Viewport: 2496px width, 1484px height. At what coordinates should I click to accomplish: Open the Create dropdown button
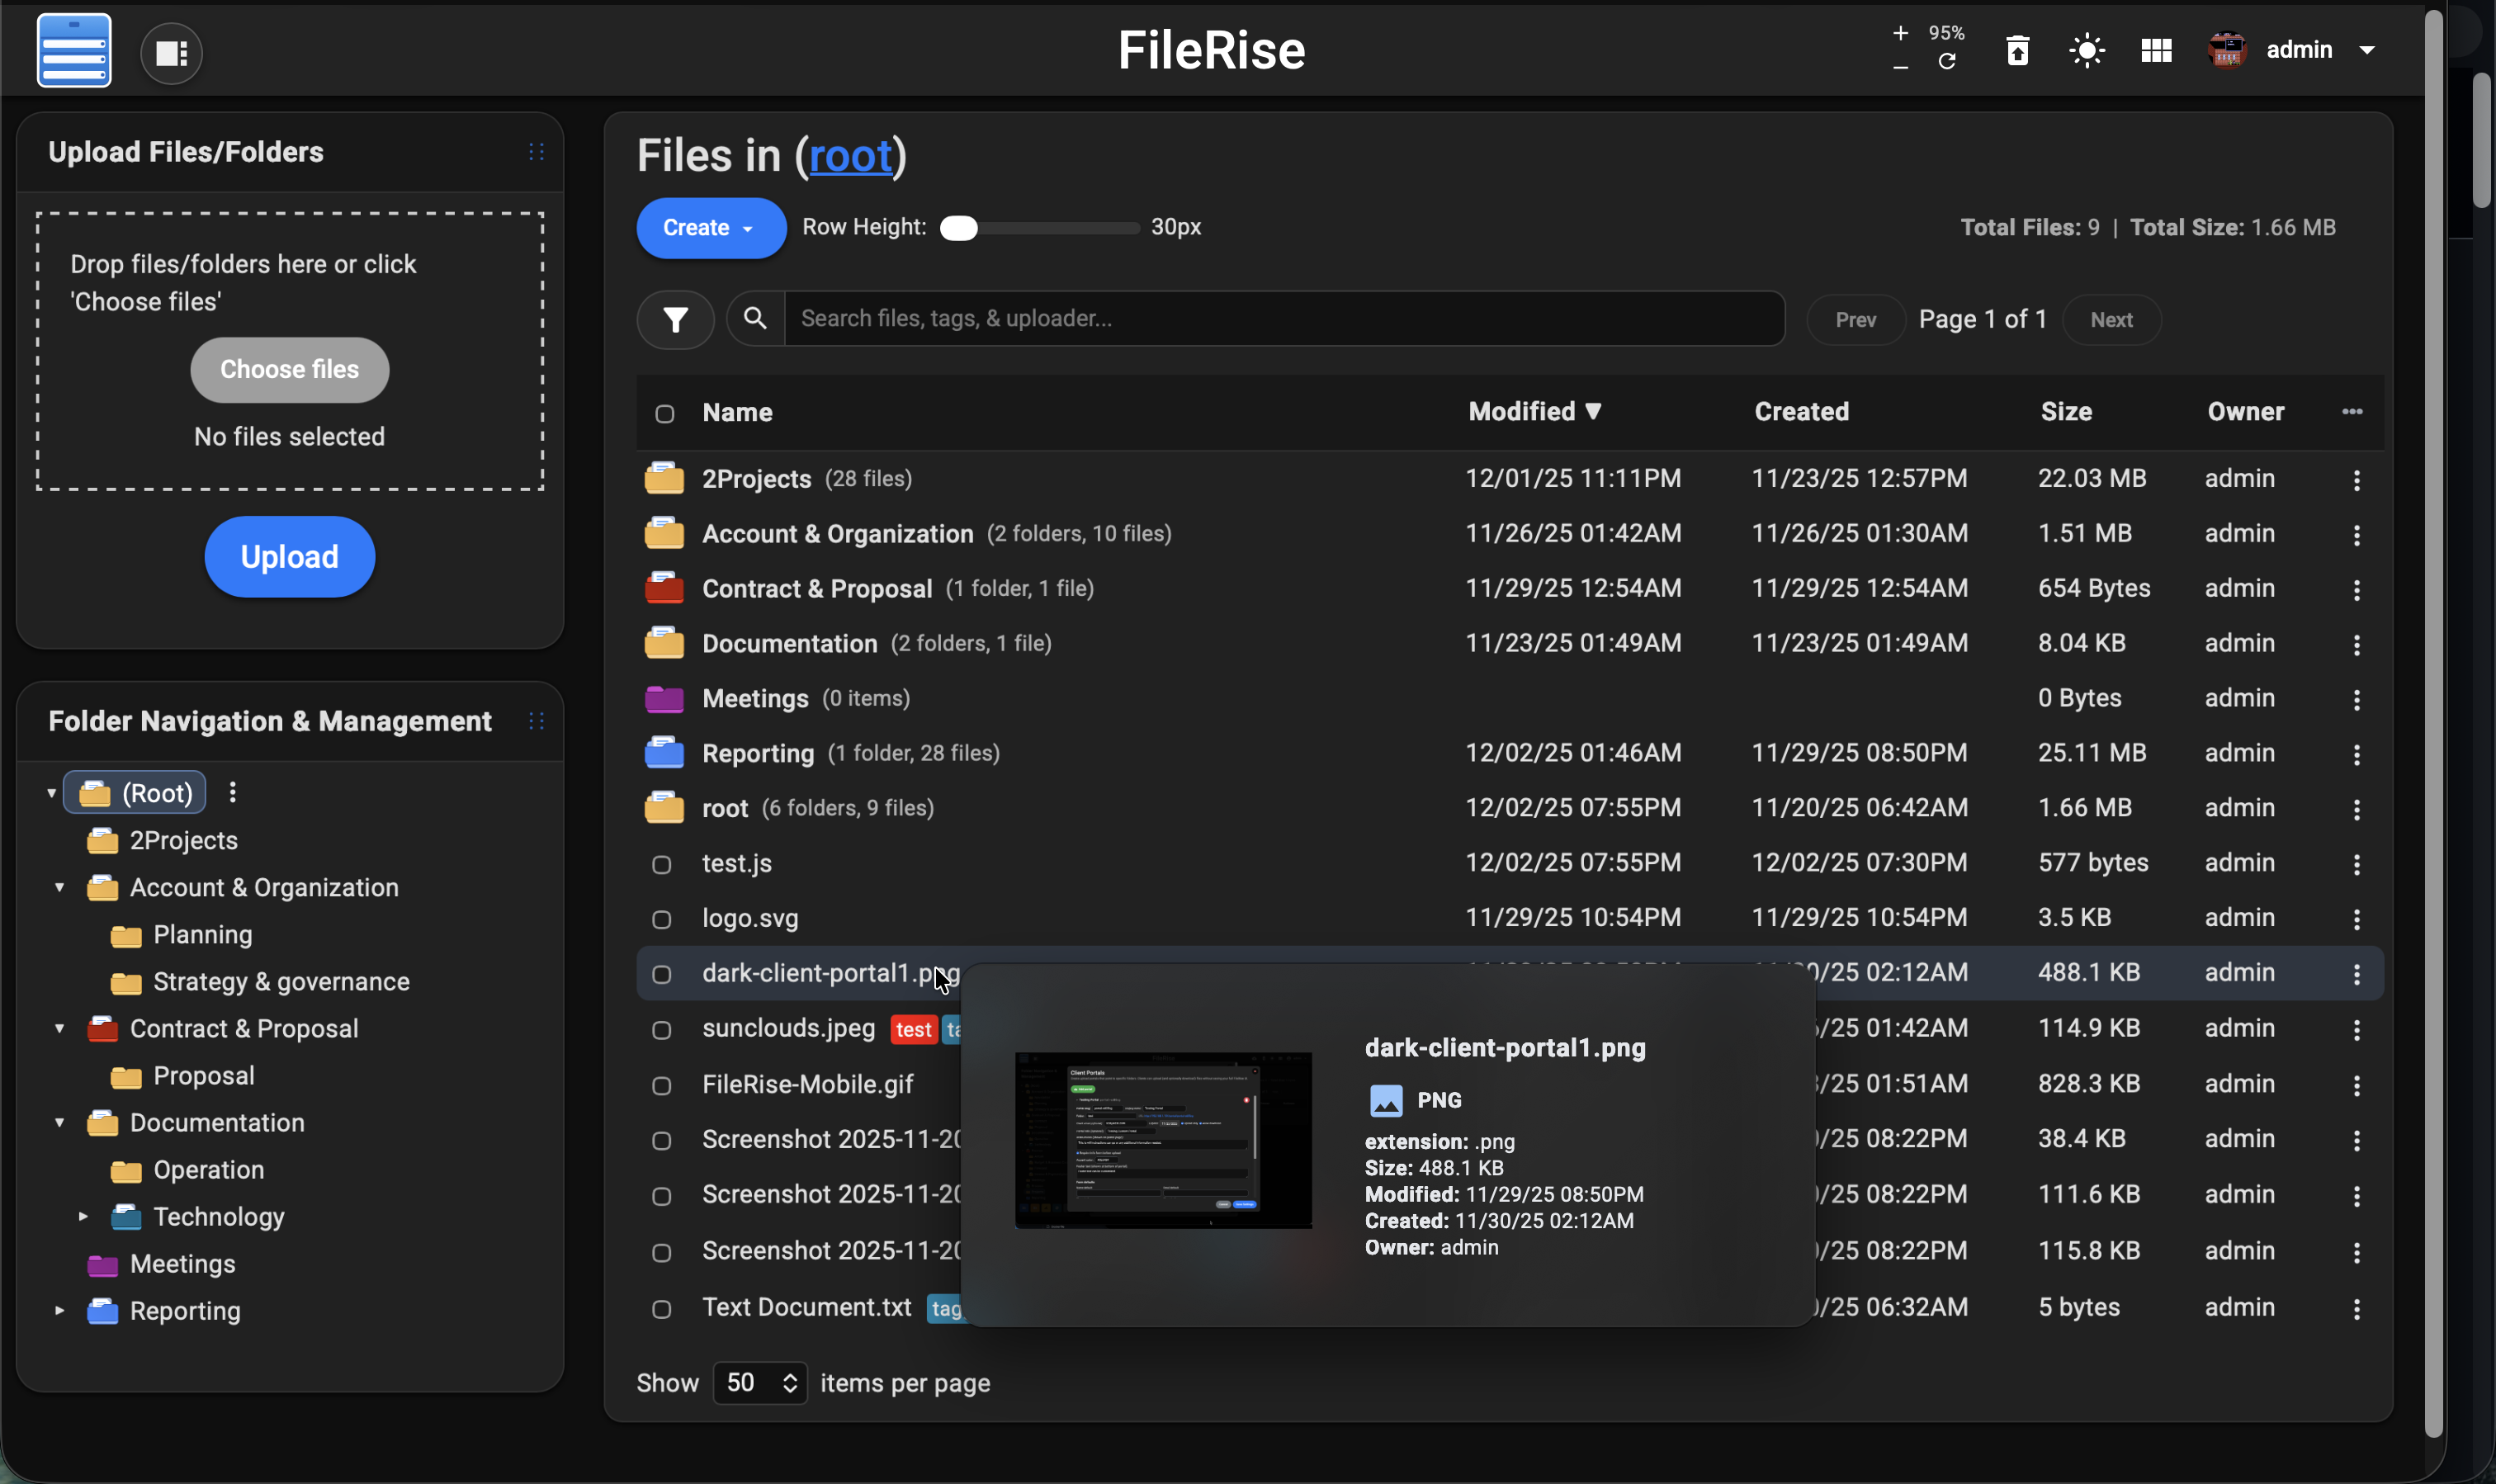pos(710,228)
